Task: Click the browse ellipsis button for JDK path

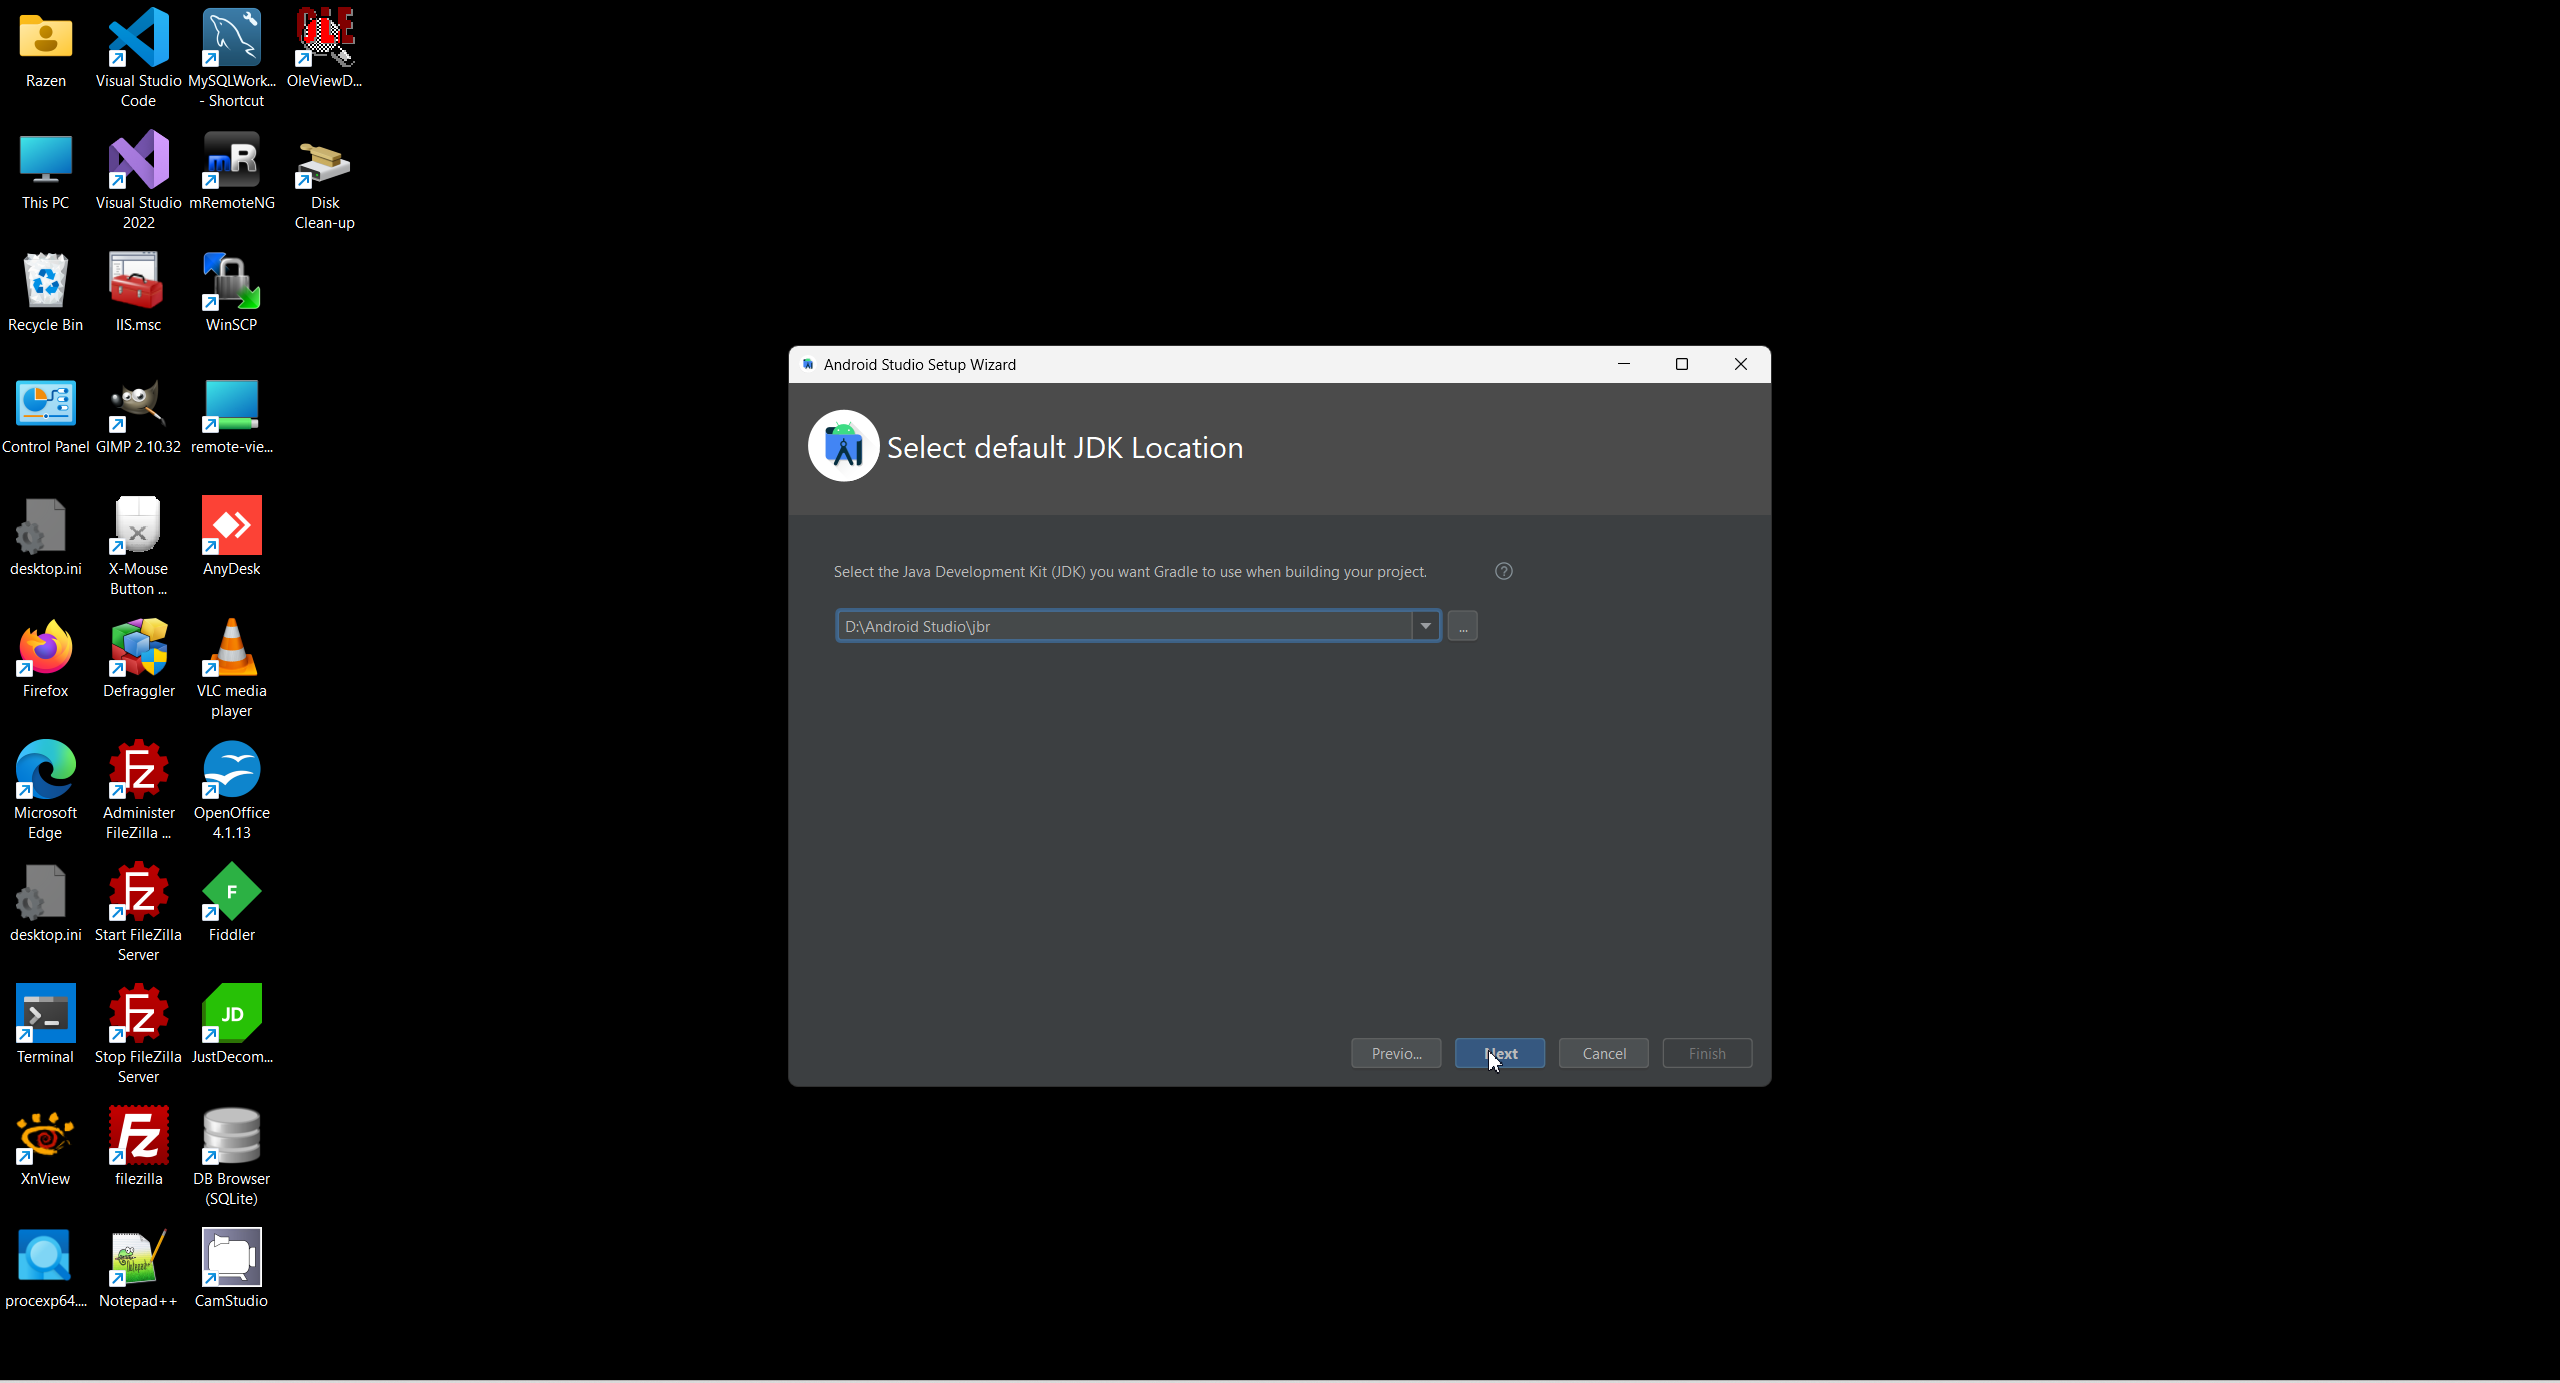Action: coord(1462,626)
